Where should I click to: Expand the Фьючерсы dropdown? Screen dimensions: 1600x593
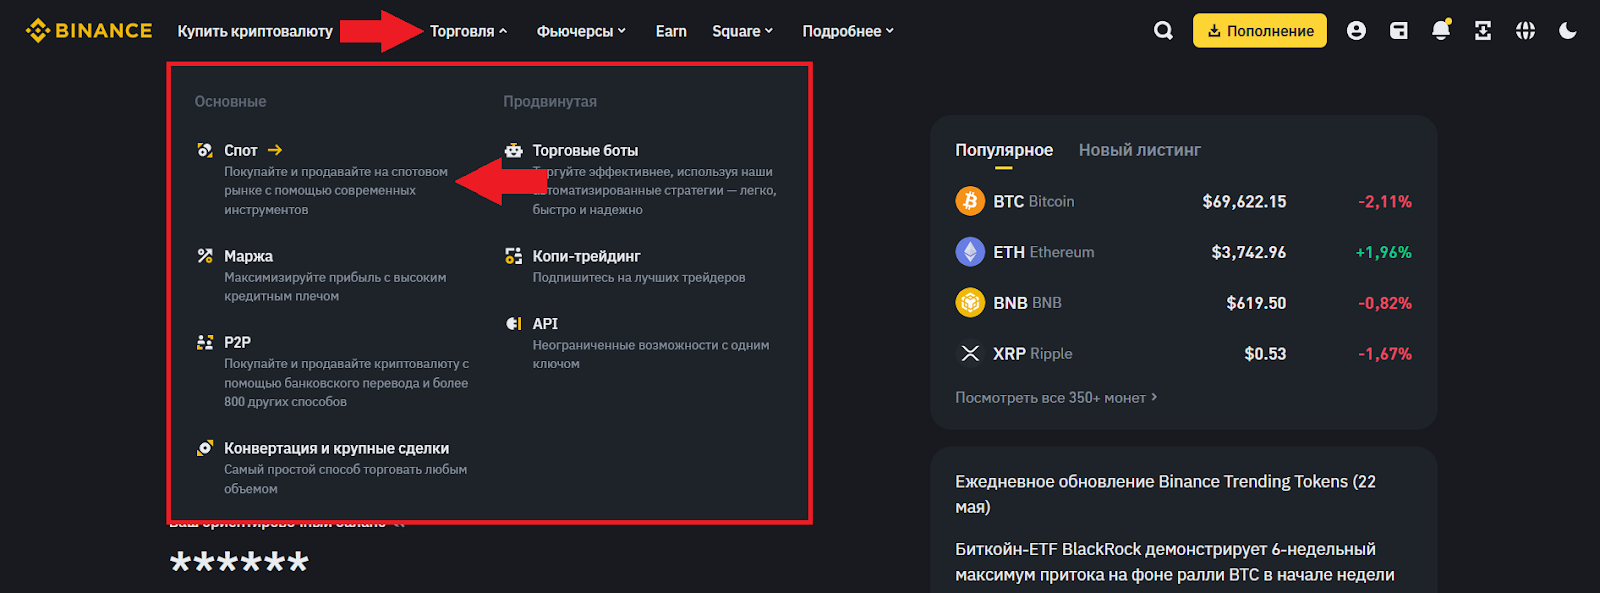[x=581, y=31]
